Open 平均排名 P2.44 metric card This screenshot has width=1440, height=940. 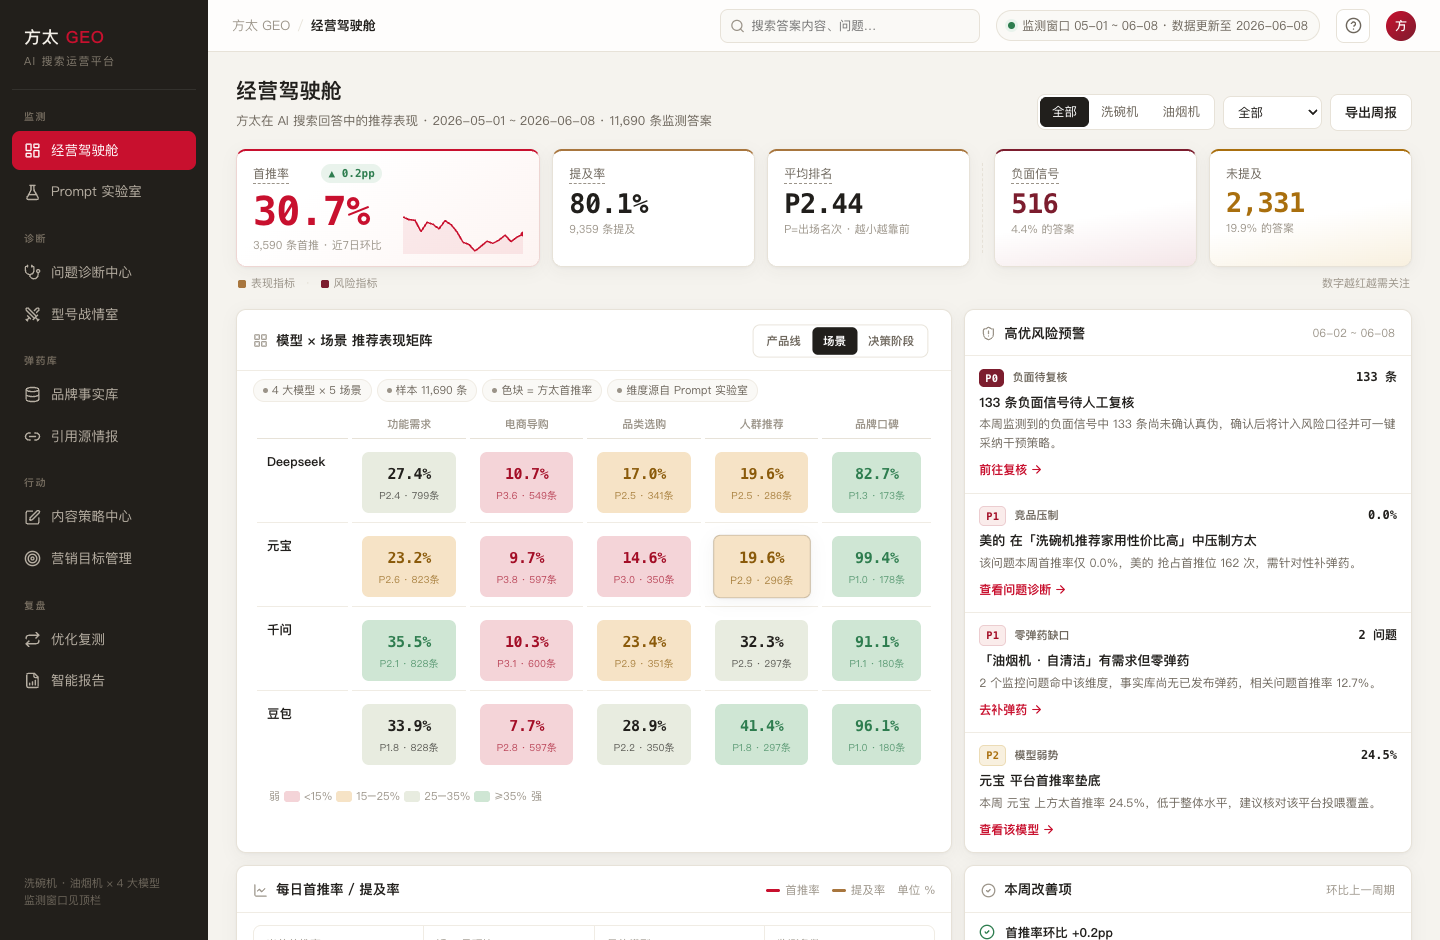click(869, 208)
